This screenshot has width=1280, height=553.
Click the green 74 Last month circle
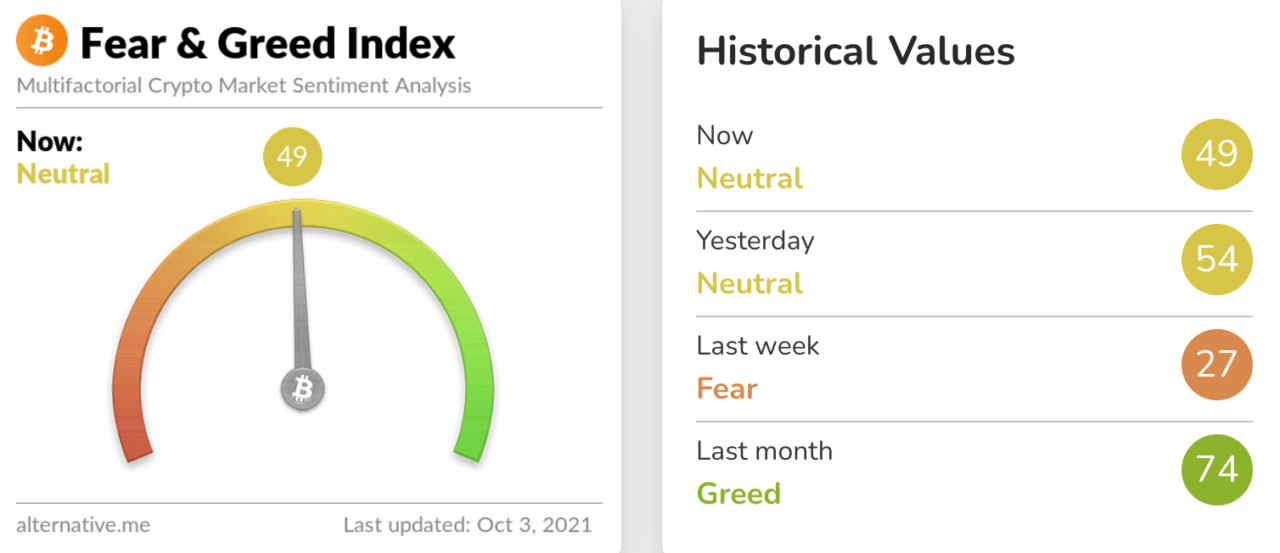click(x=1216, y=469)
